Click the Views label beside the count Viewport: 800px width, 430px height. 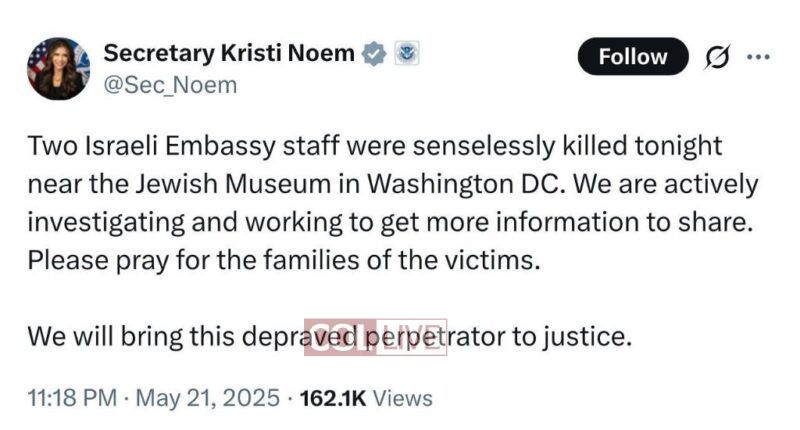coord(404,398)
